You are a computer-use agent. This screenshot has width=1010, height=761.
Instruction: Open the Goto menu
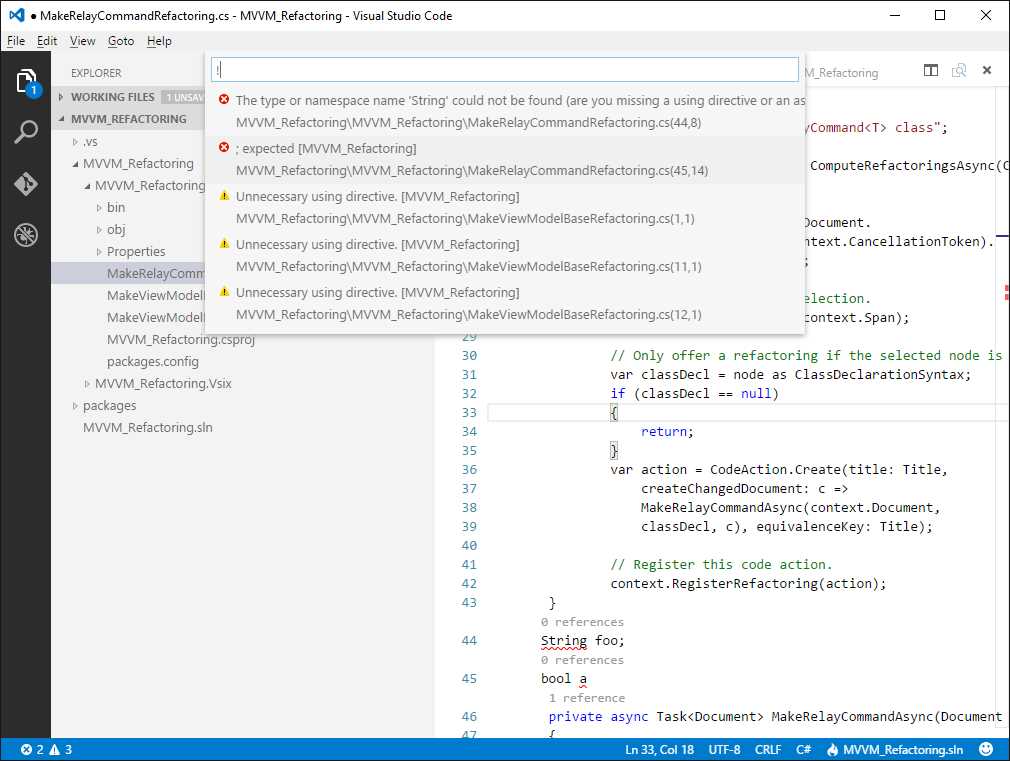(x=120, y=41)
